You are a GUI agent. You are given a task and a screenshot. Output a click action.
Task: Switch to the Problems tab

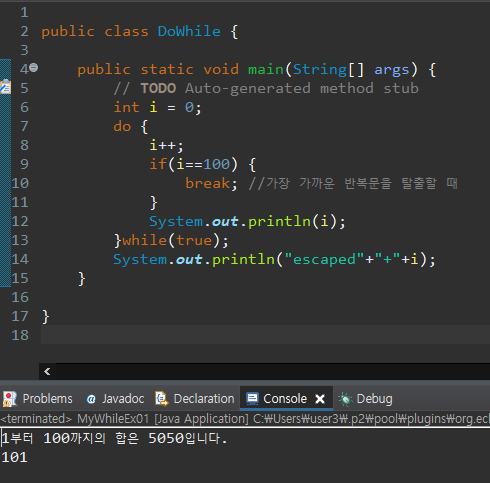point(38,399)
